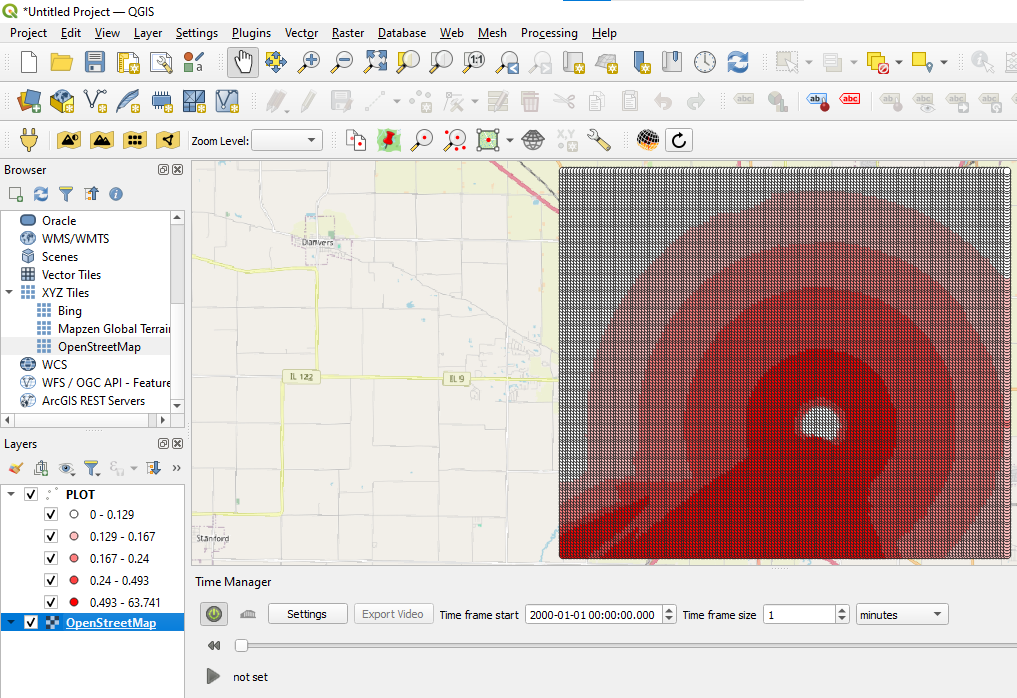Expand more Layers panel tools chevron

(x=176, y=468)
